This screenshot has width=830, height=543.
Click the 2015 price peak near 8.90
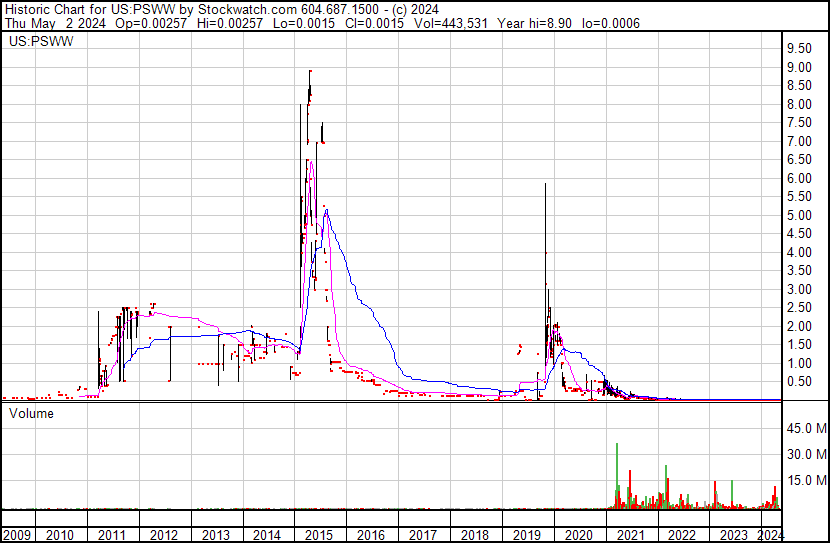pyautogui.click(x=310, y=71)
